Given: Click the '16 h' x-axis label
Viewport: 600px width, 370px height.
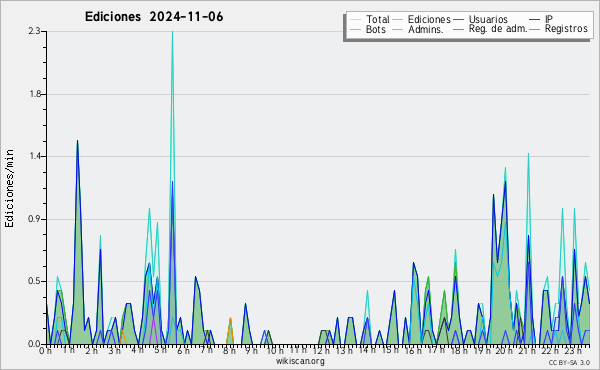Looking at the screenshot, I should [413, 351].
